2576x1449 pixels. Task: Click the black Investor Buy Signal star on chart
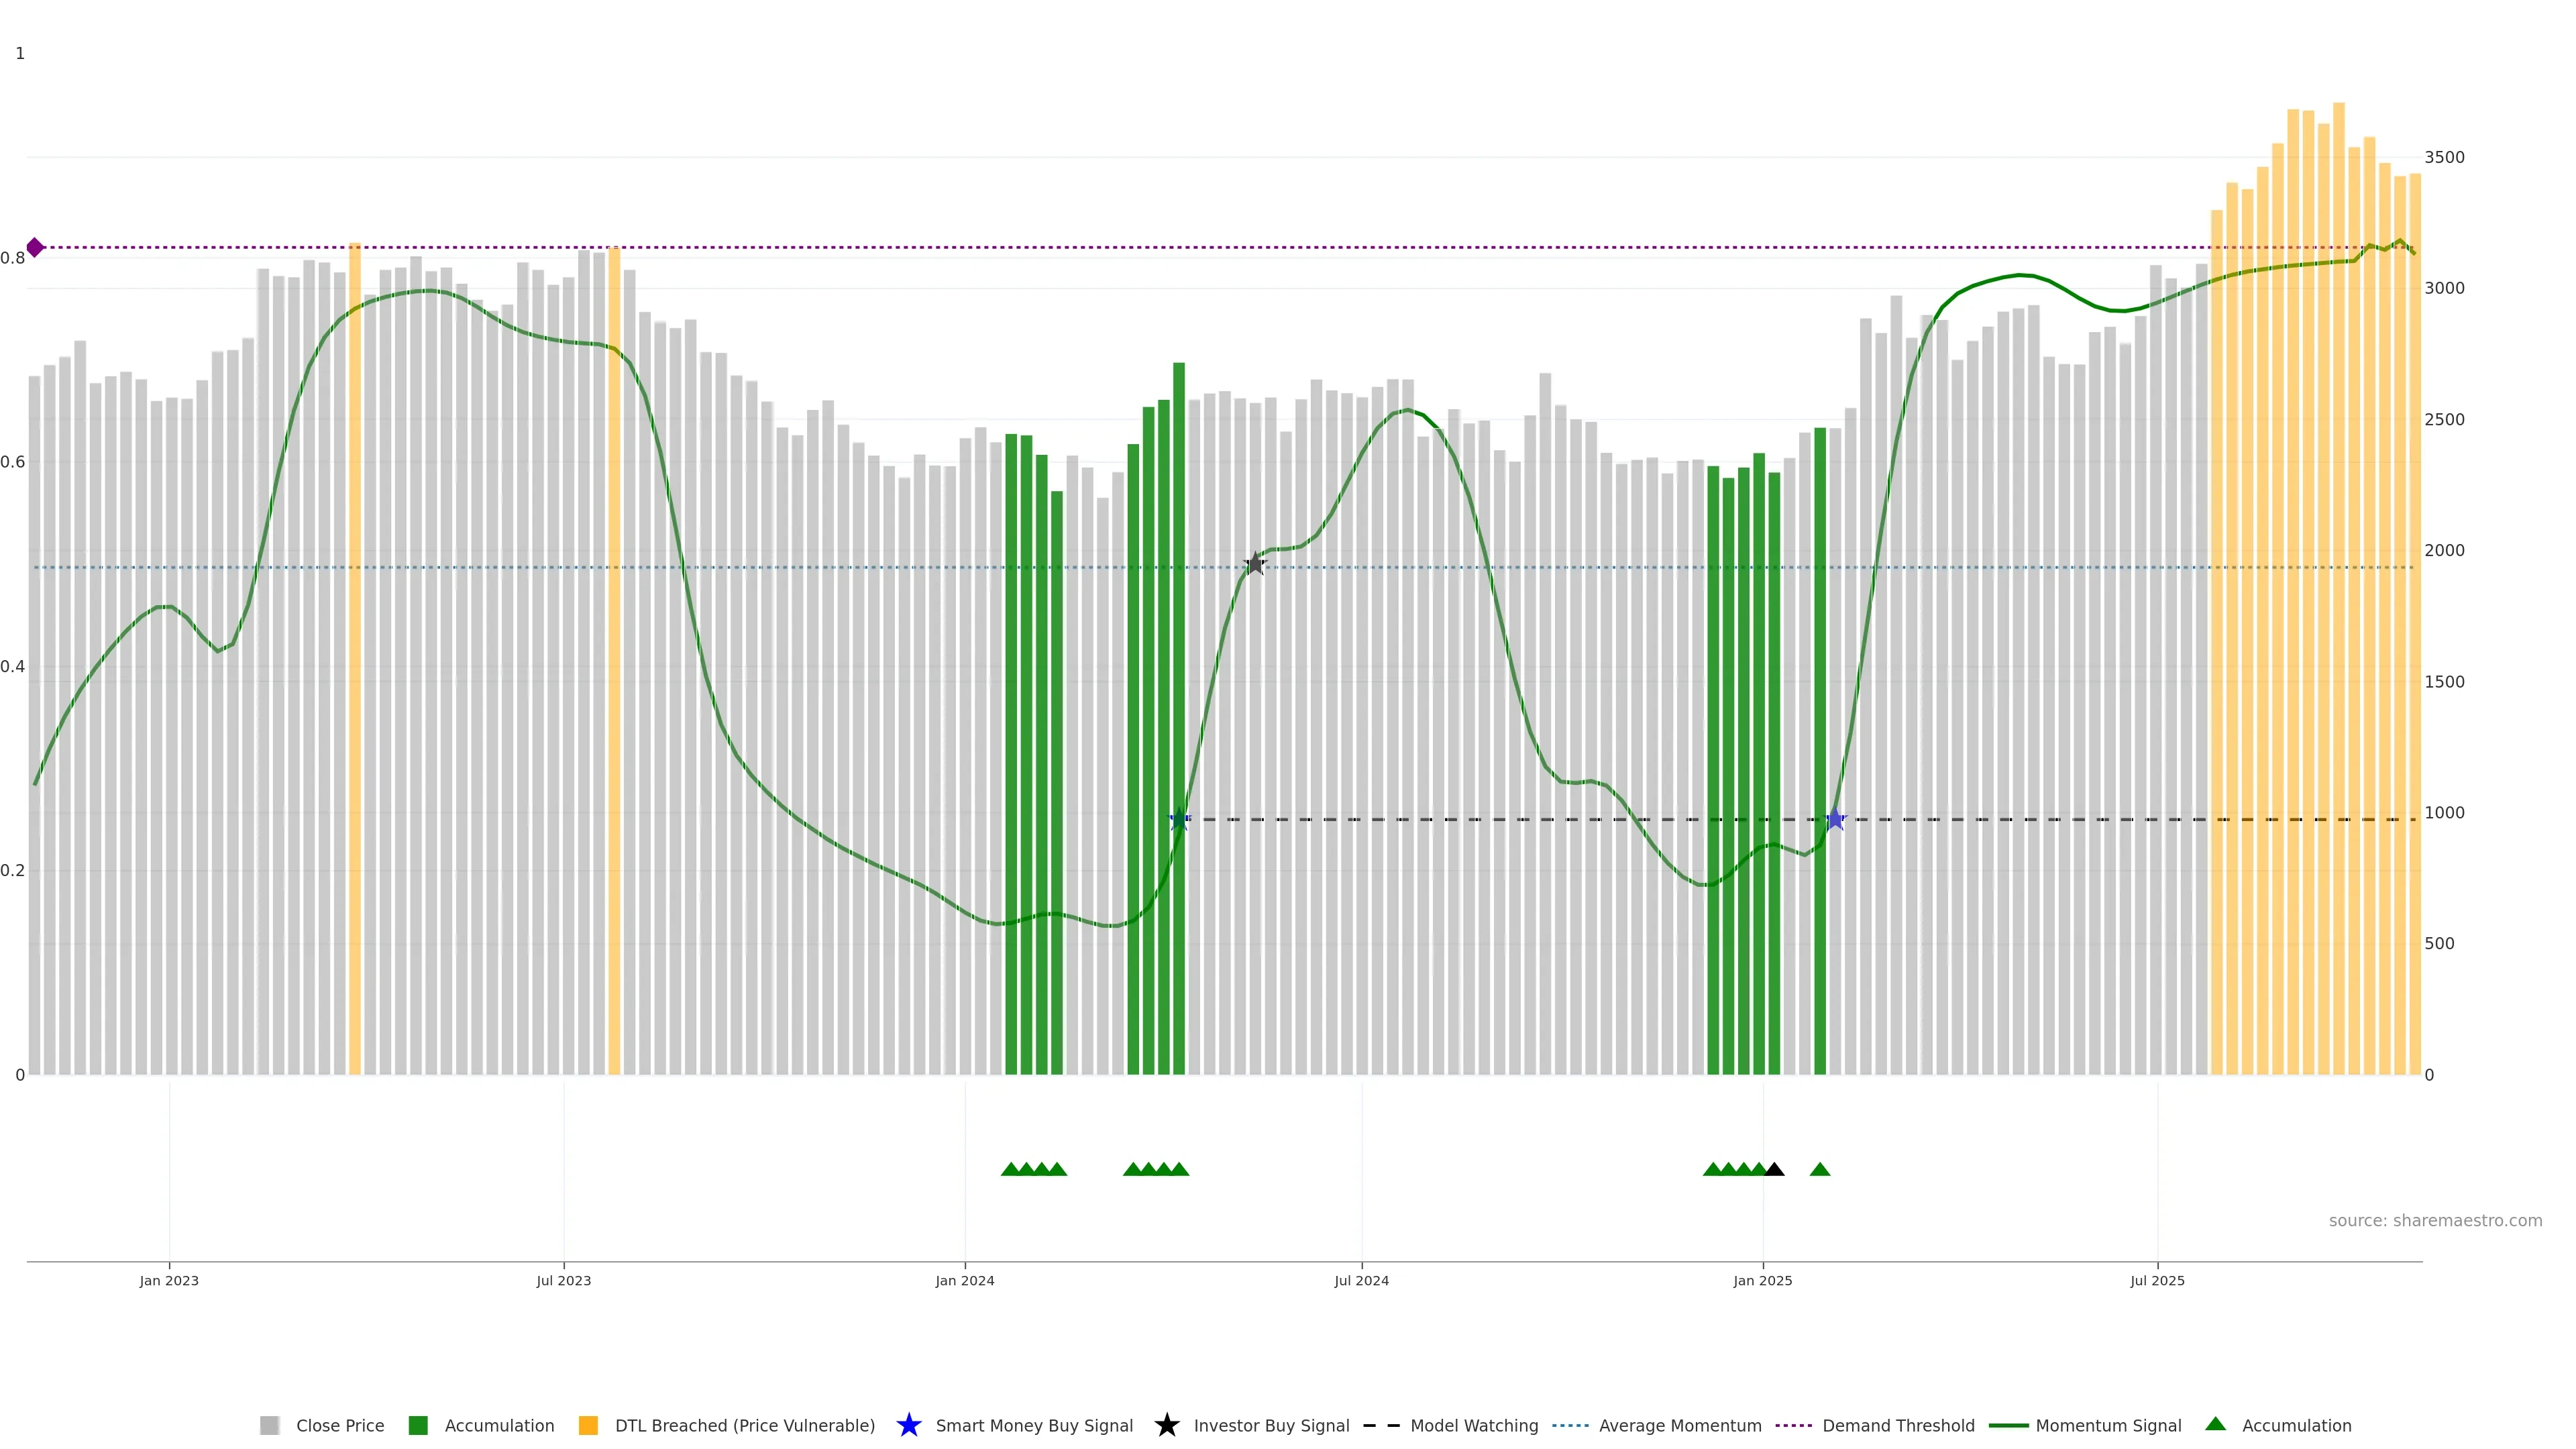click(x=1255, y=564)
